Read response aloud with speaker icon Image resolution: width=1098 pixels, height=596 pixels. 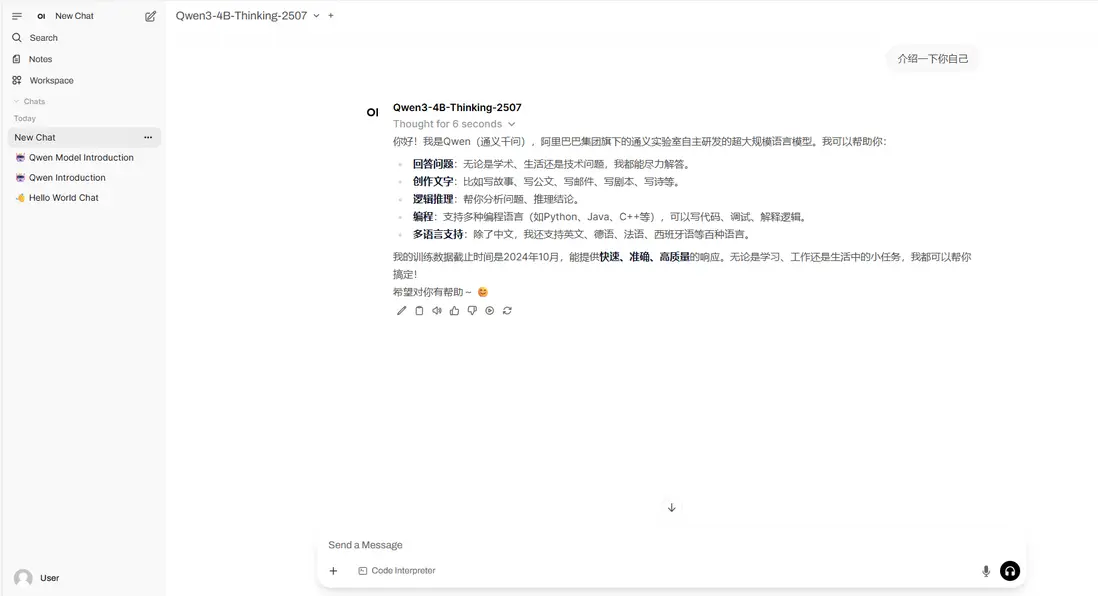[436, 311]
